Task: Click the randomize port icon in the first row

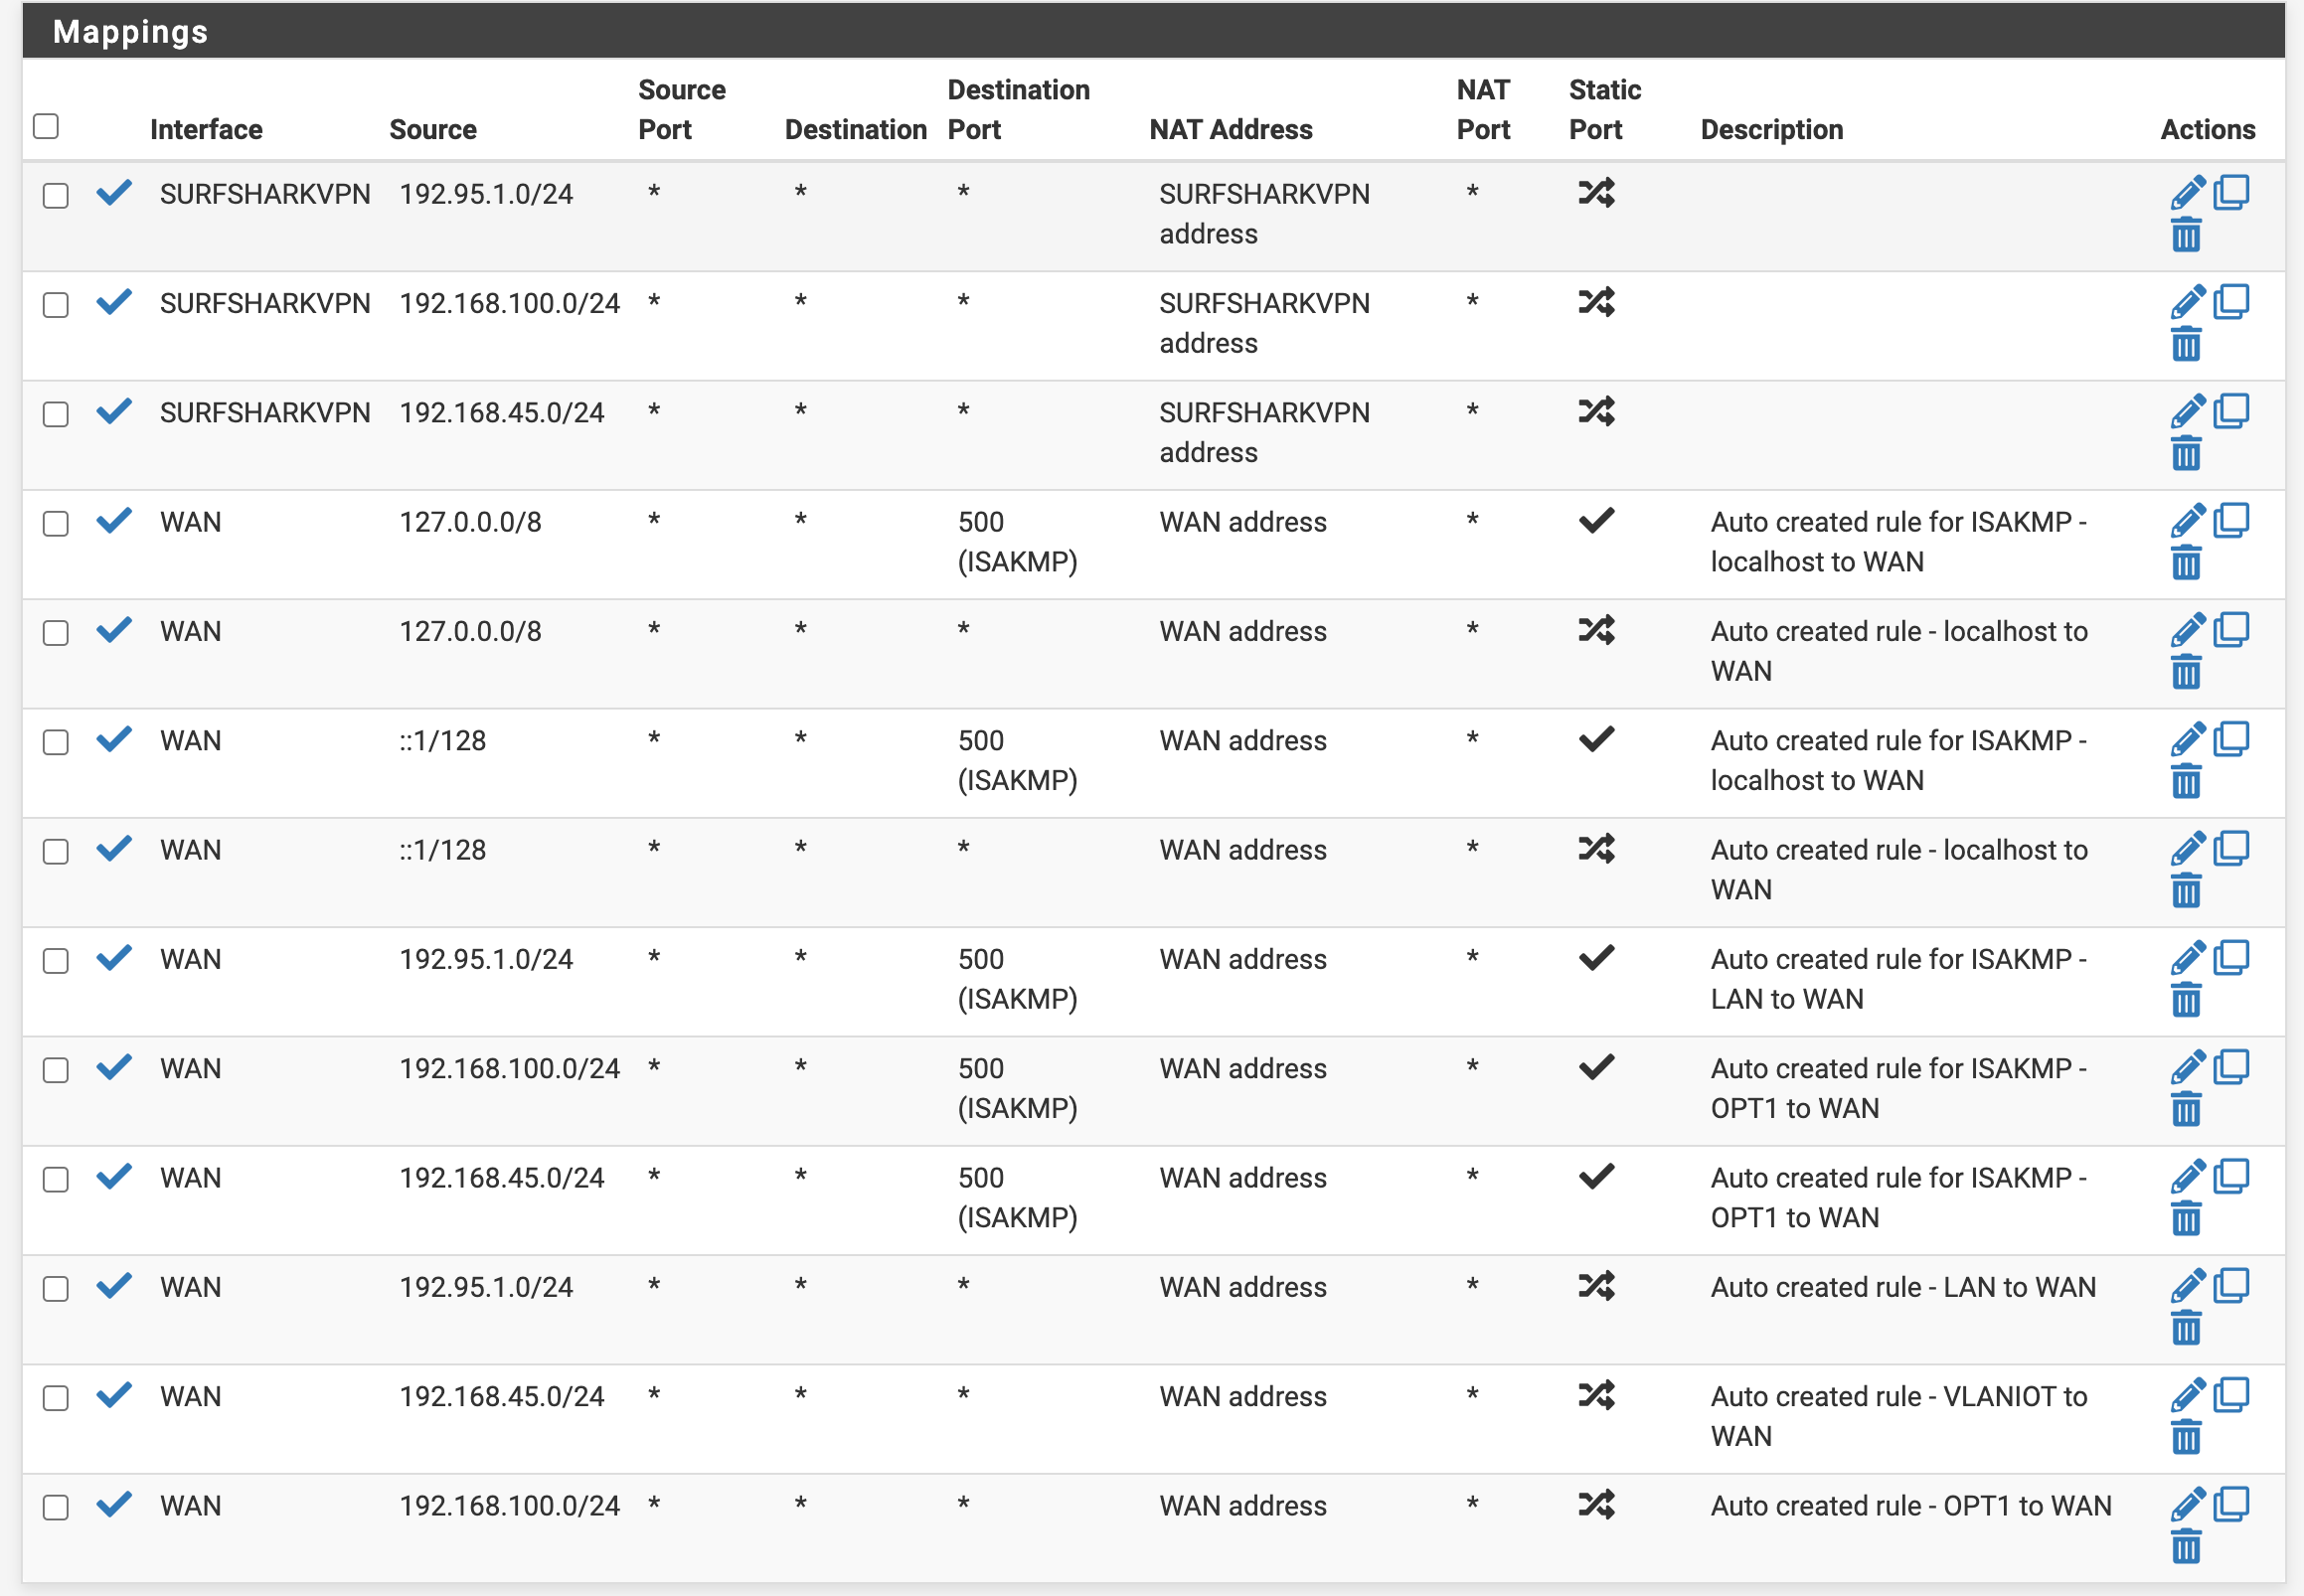Action: 1596,192
